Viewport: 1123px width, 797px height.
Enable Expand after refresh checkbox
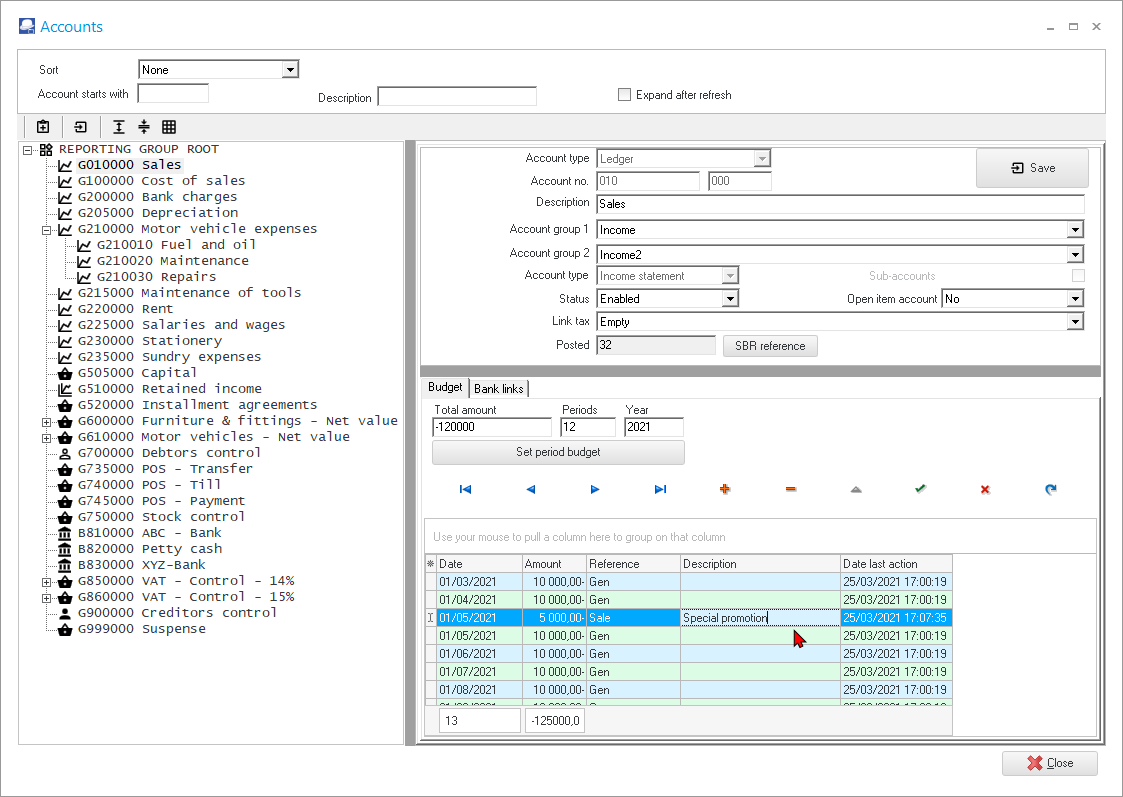click(x=625, y=95)
